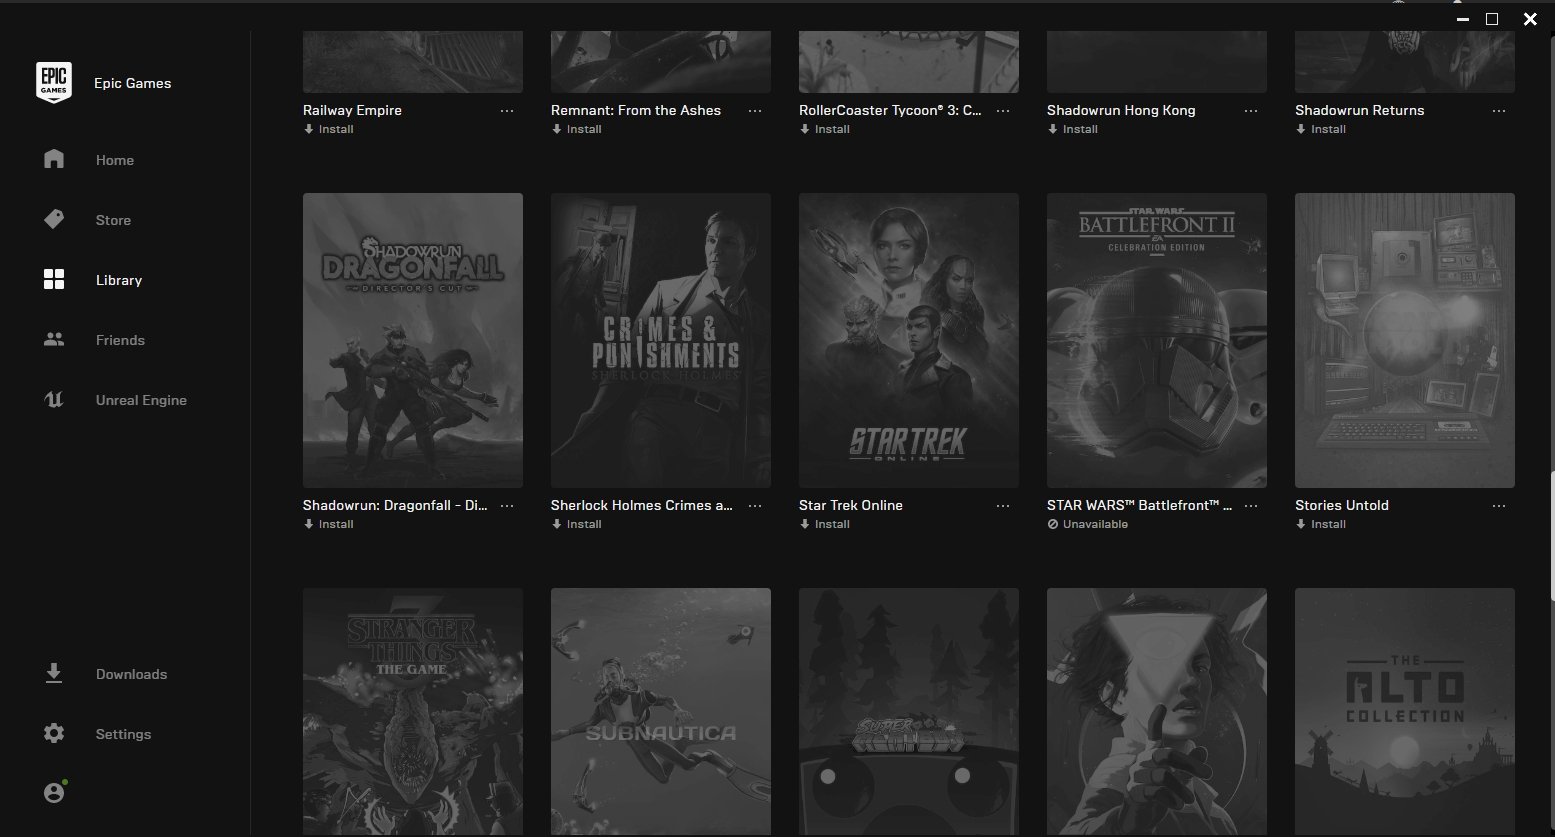Open the cover showing a woman's face under a triangle
The width and height of the screenshot is (1555, 837).
tap(1157, 712)
